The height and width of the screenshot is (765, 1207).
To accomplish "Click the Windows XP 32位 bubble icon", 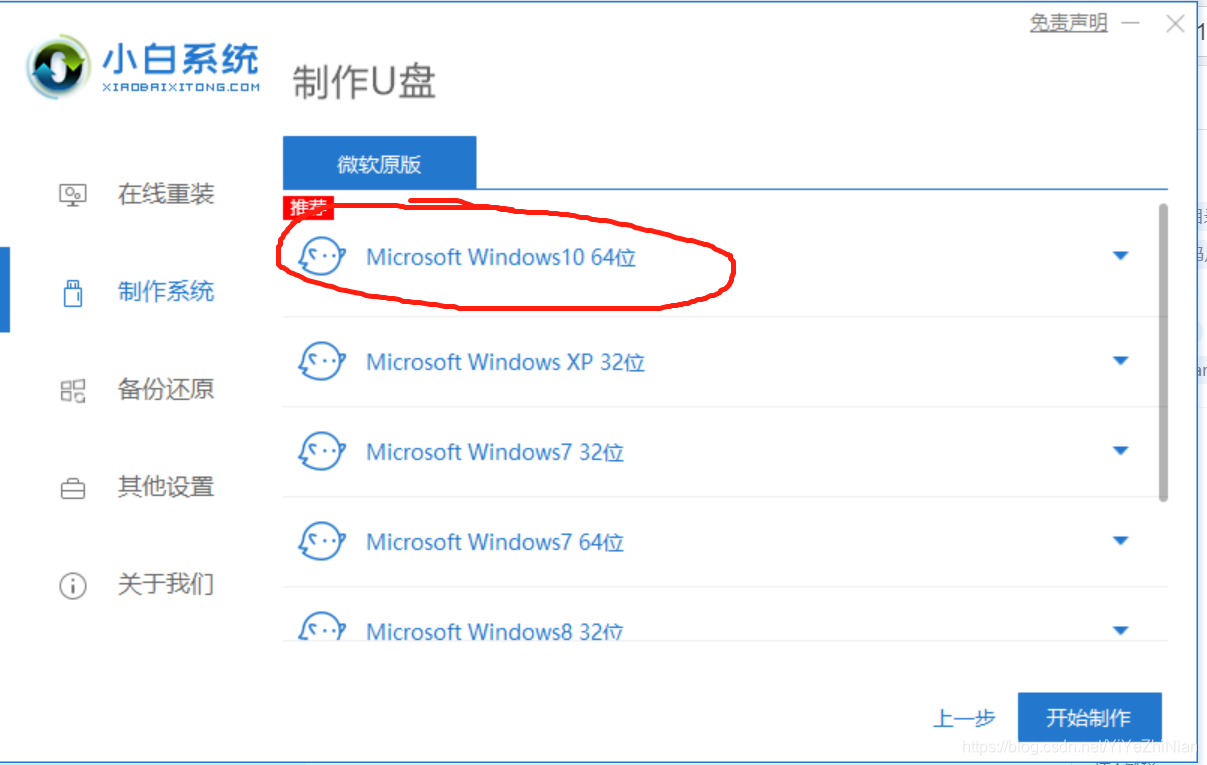I will [321, 362].
